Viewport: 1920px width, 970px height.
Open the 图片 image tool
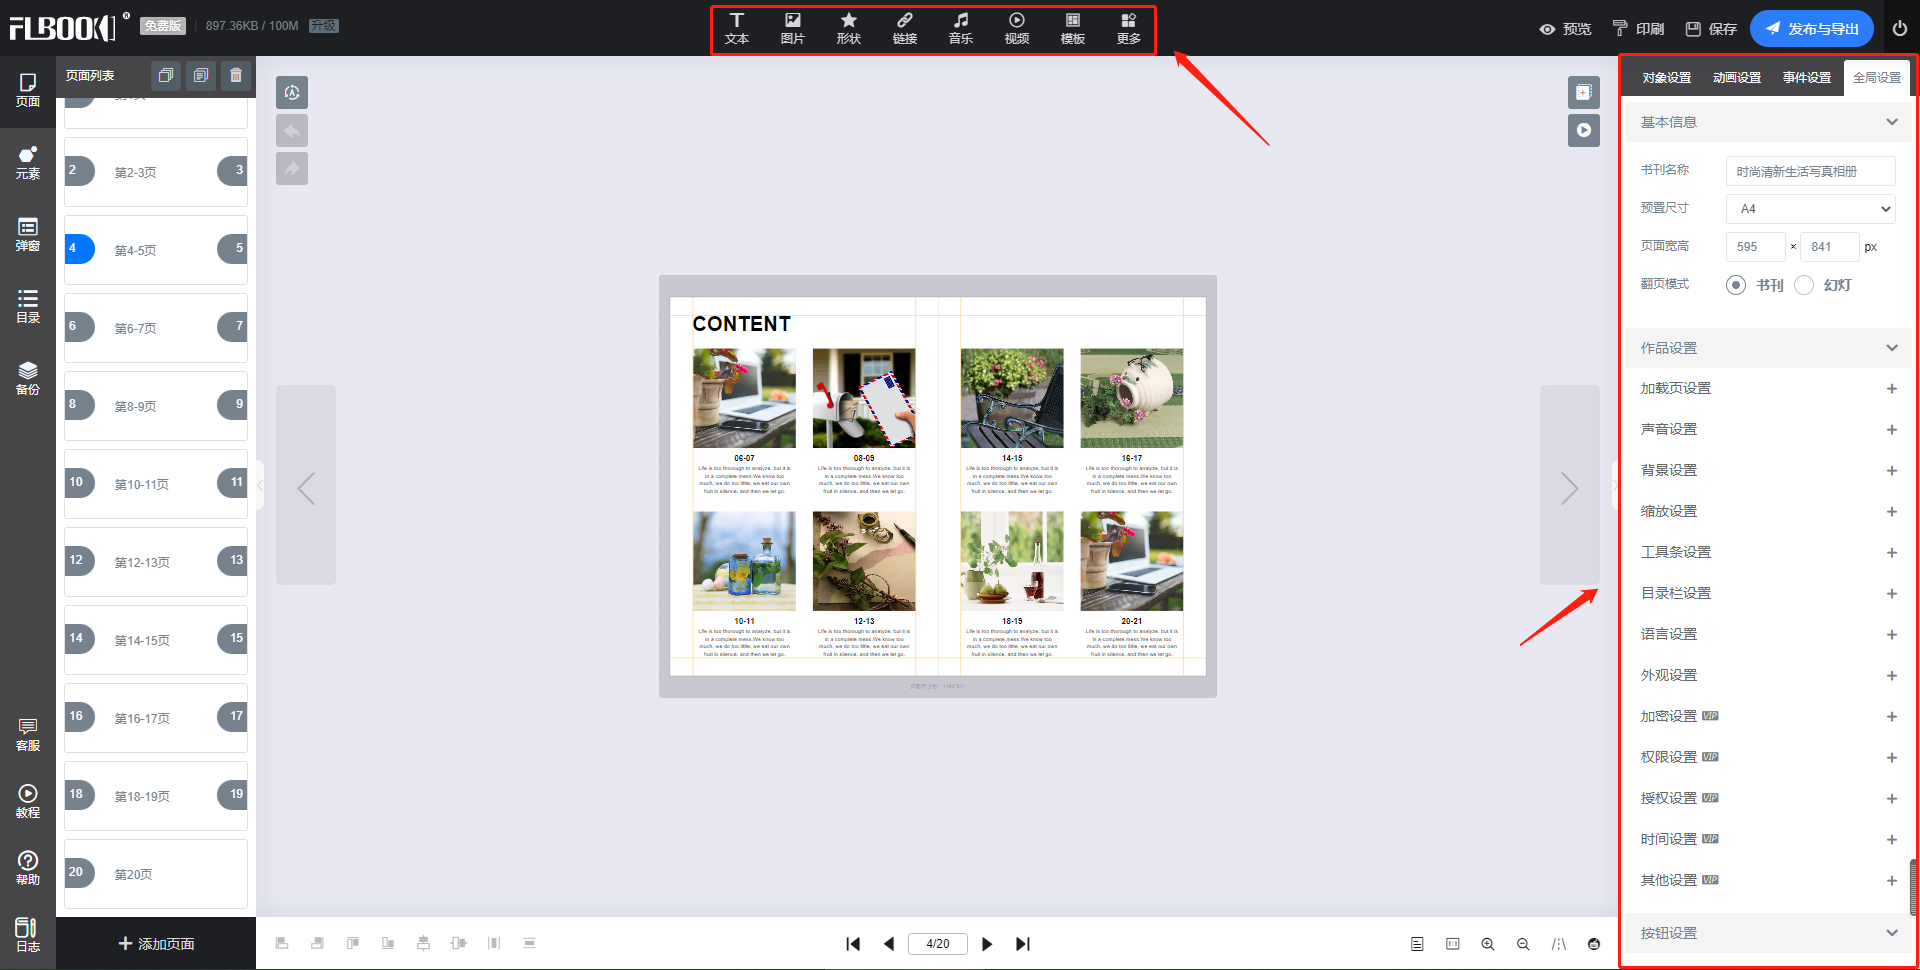[x=793, y=29]
